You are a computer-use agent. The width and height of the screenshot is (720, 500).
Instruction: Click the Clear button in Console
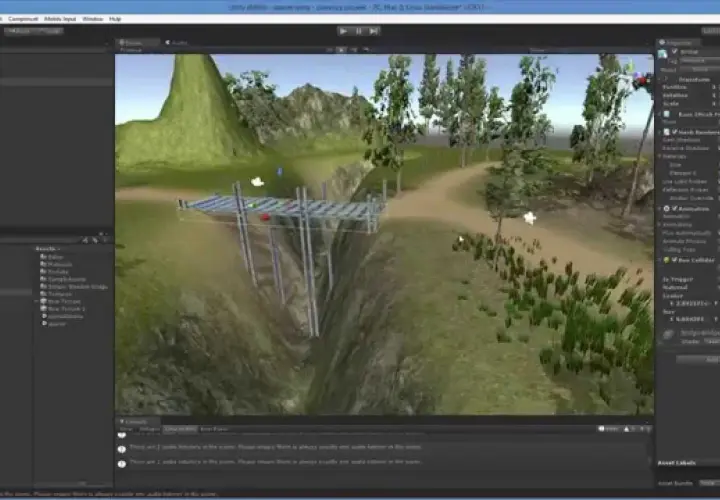click(125, 429)
